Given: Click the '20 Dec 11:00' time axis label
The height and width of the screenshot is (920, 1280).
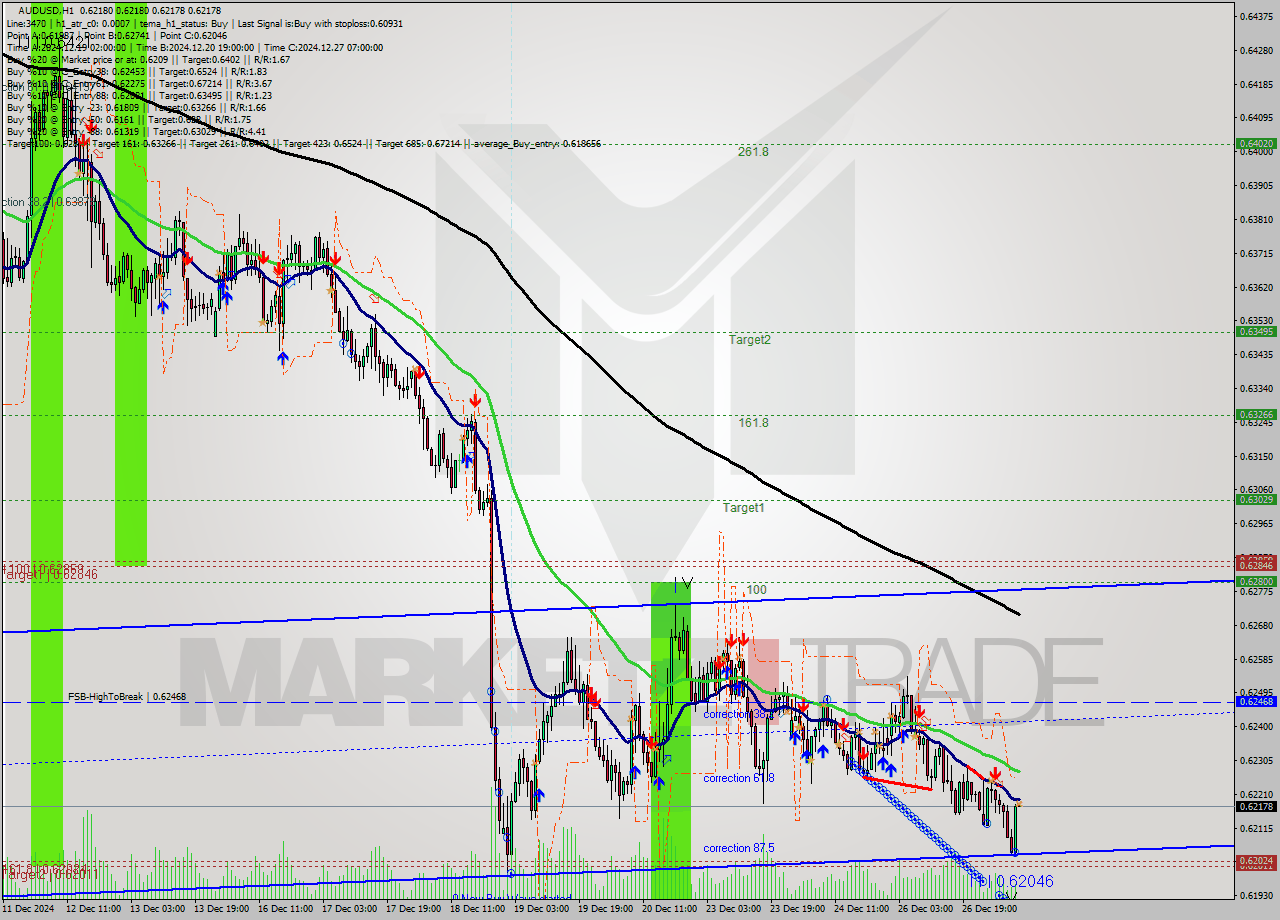Looking at the screenshot, I should click(670, 909).
